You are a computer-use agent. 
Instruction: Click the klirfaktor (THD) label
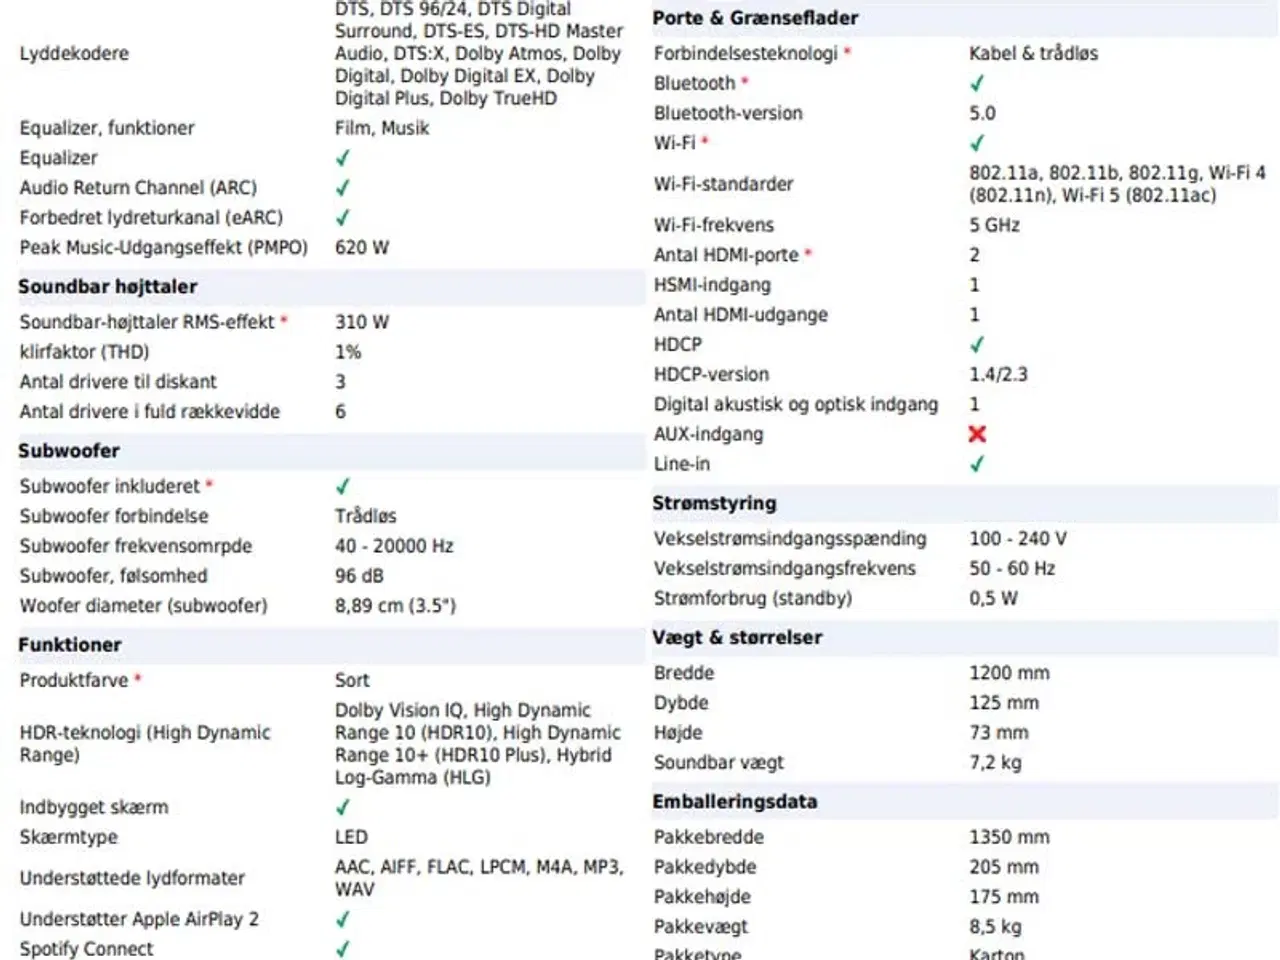coord(84,352)
